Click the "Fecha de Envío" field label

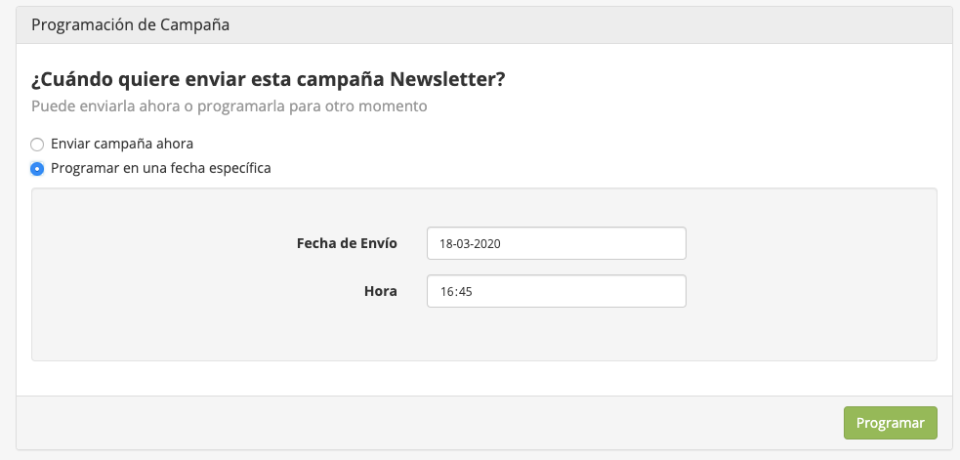click(x=347, y=243)
